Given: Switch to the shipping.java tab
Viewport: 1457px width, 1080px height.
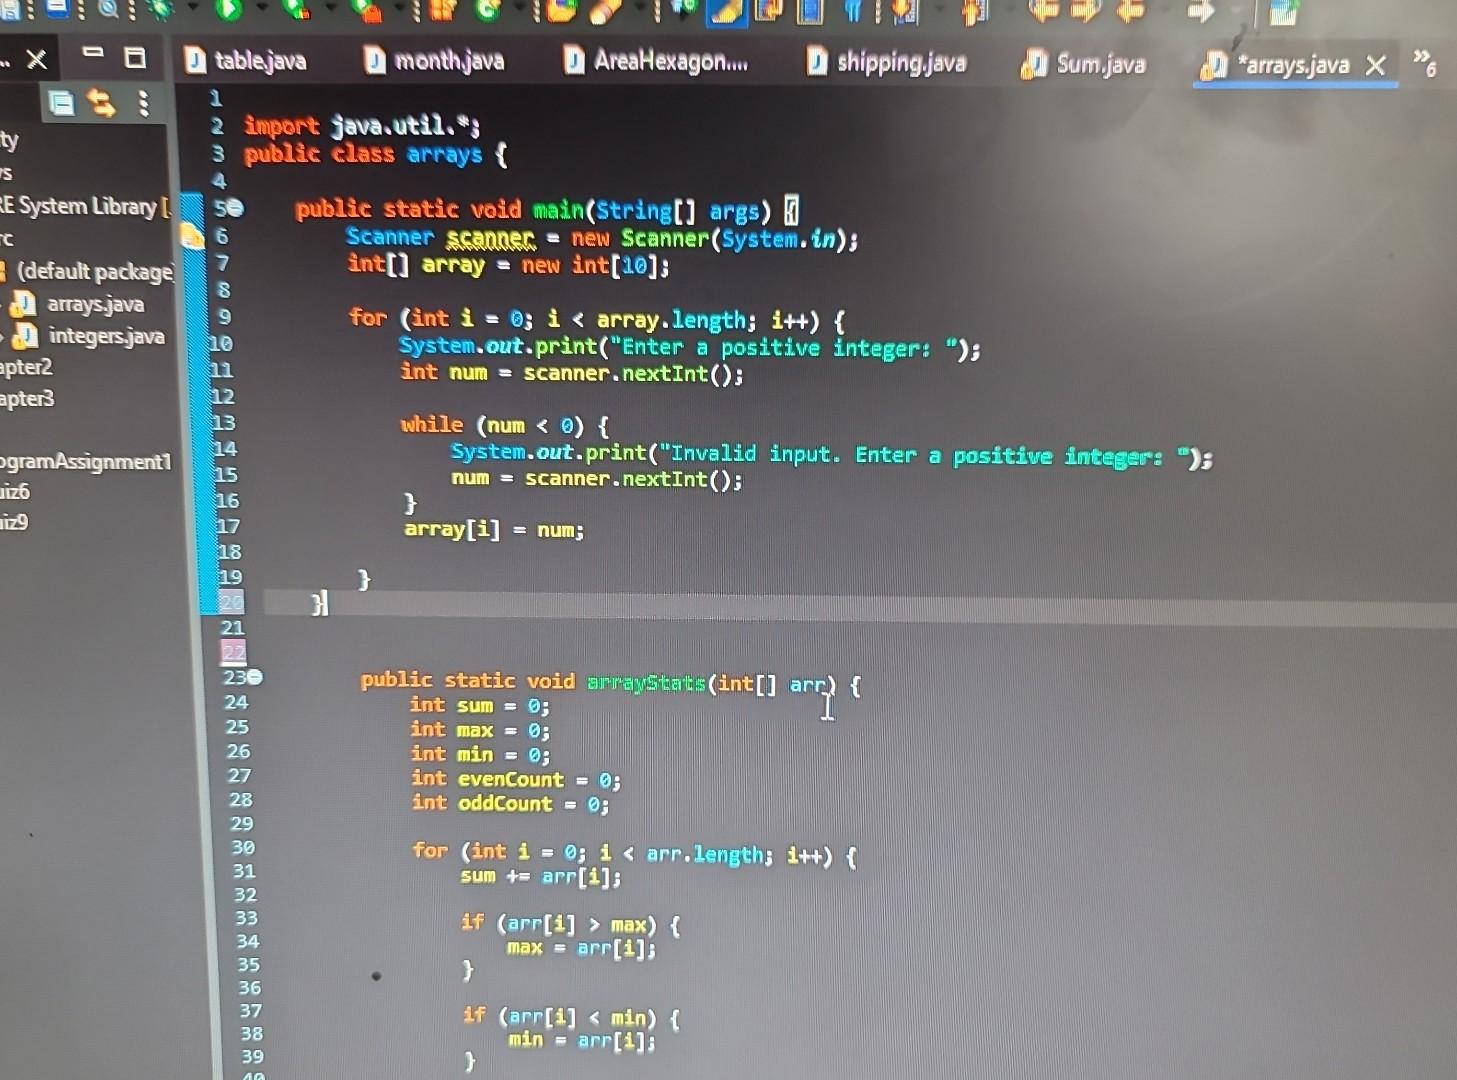Looking at the screenshot, I should pyautogui.click(x=901, y=63).
